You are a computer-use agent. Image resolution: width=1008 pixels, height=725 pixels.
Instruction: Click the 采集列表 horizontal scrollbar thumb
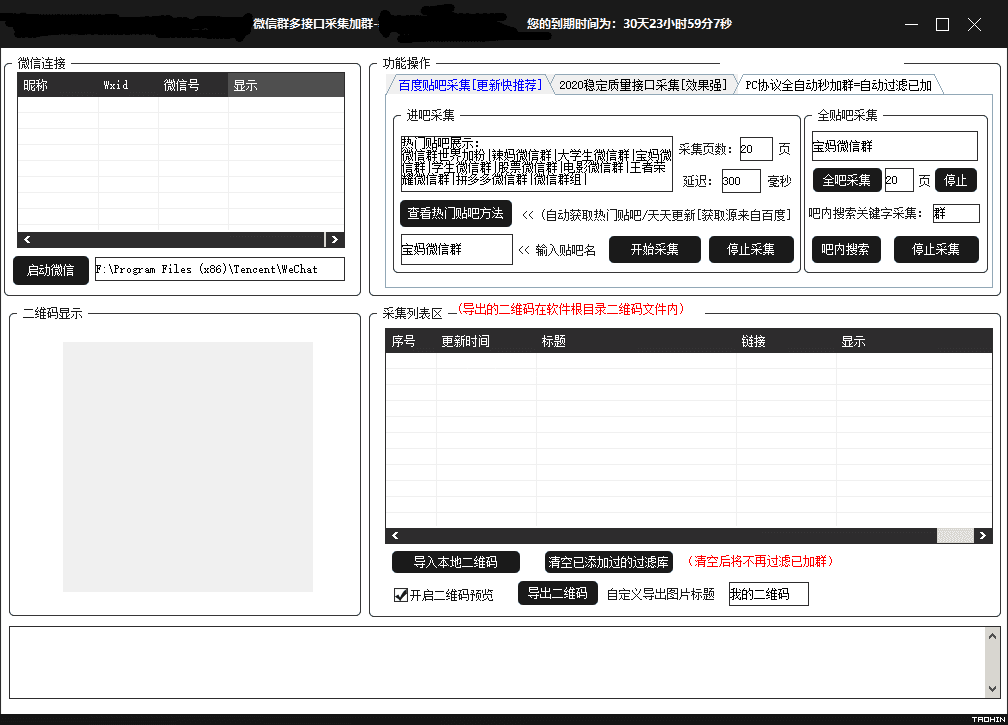pos(955,535)
